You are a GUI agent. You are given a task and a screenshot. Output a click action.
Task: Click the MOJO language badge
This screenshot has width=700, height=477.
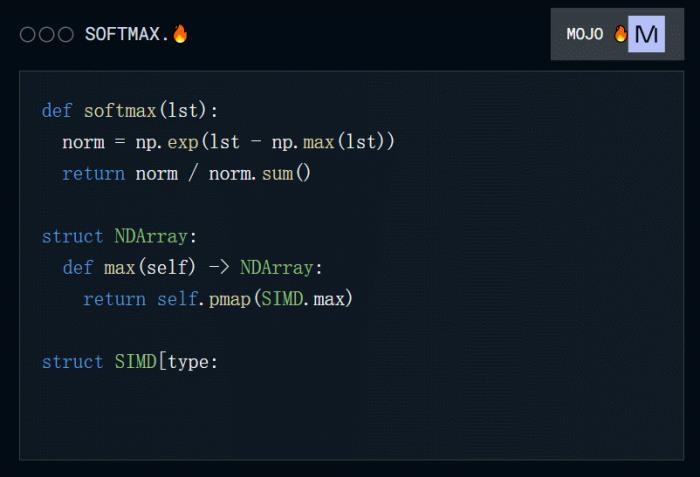[617, 34]
